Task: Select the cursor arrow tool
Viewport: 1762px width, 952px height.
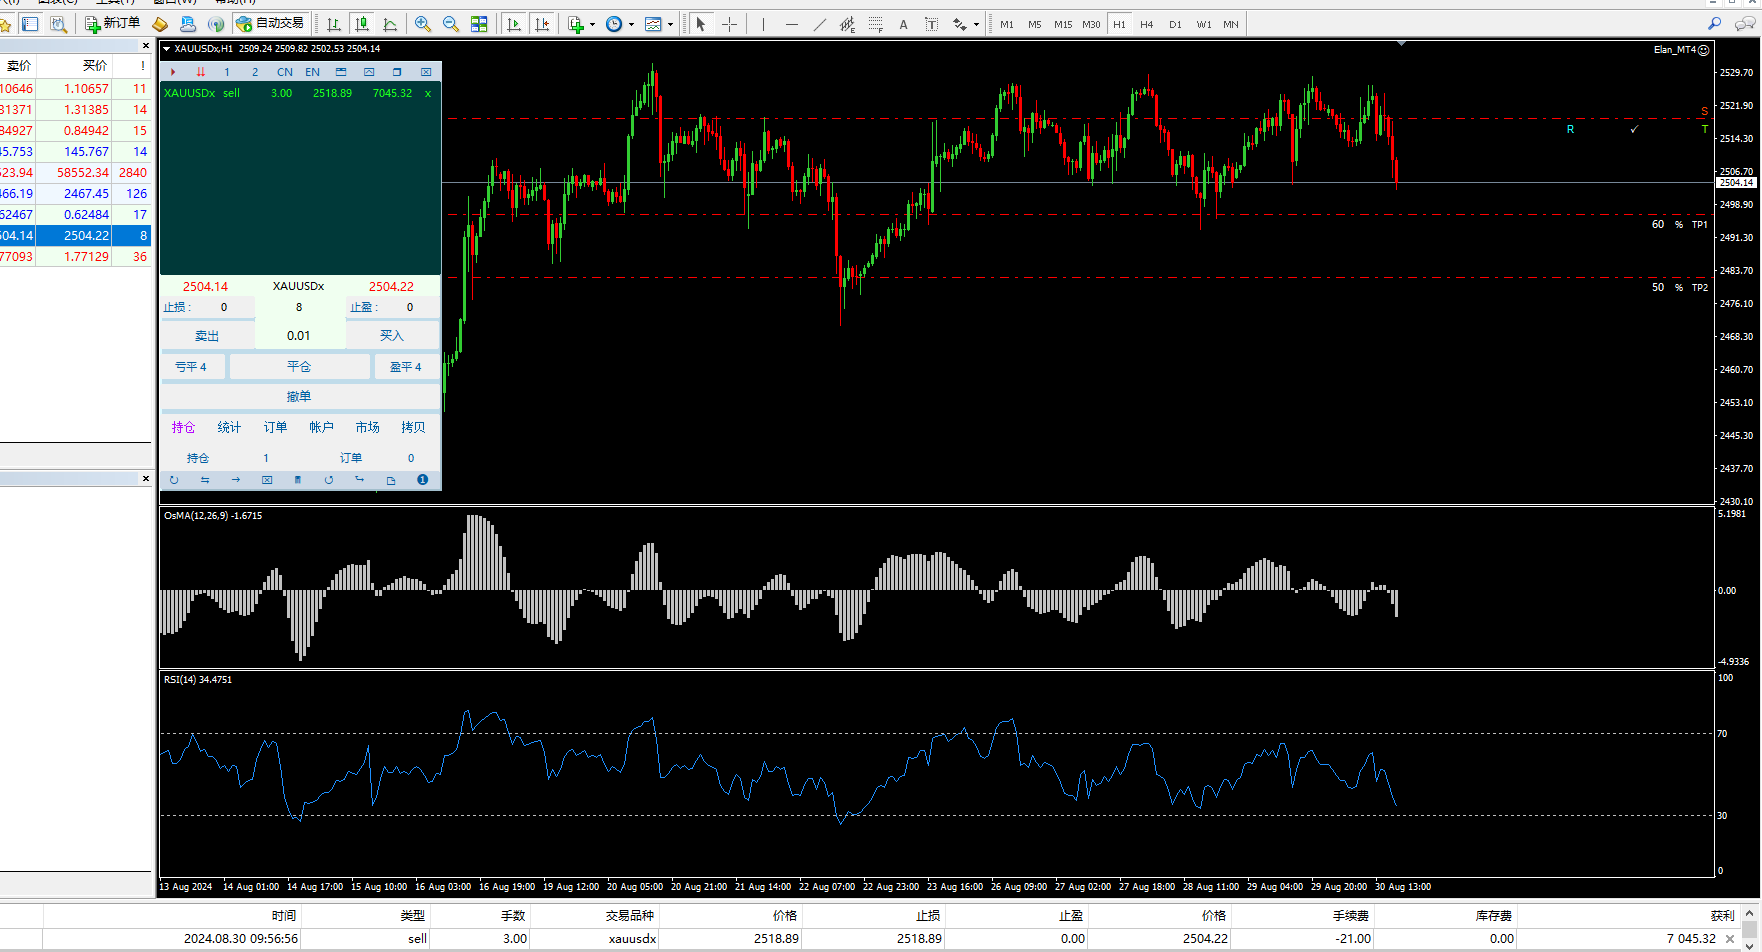Action: [701, 24]
